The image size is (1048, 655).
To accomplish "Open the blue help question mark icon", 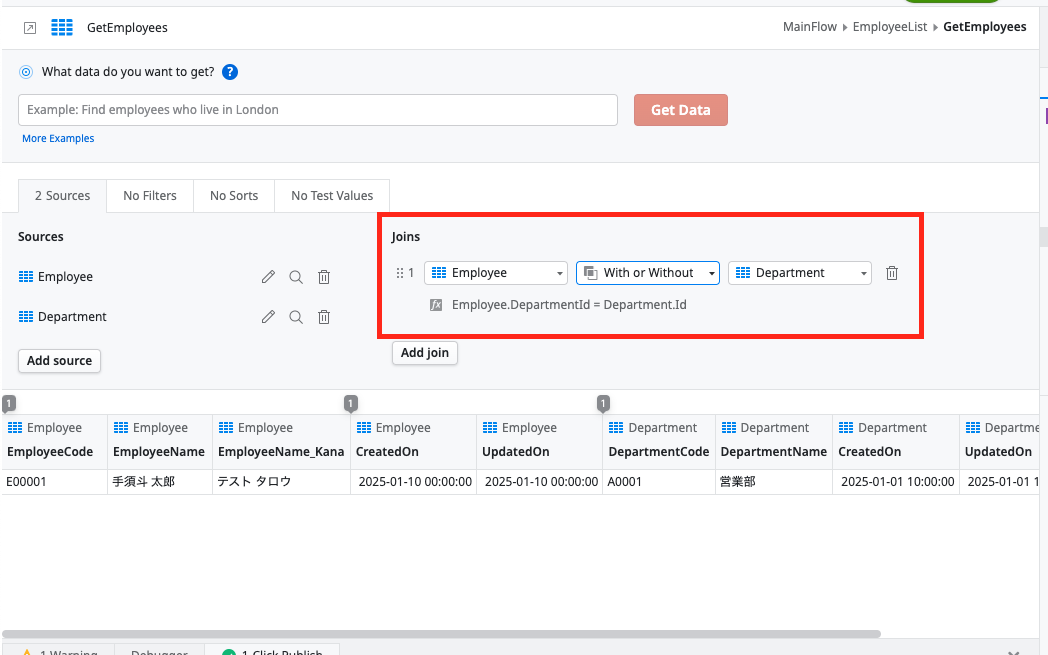I will (x=230, y=72).
